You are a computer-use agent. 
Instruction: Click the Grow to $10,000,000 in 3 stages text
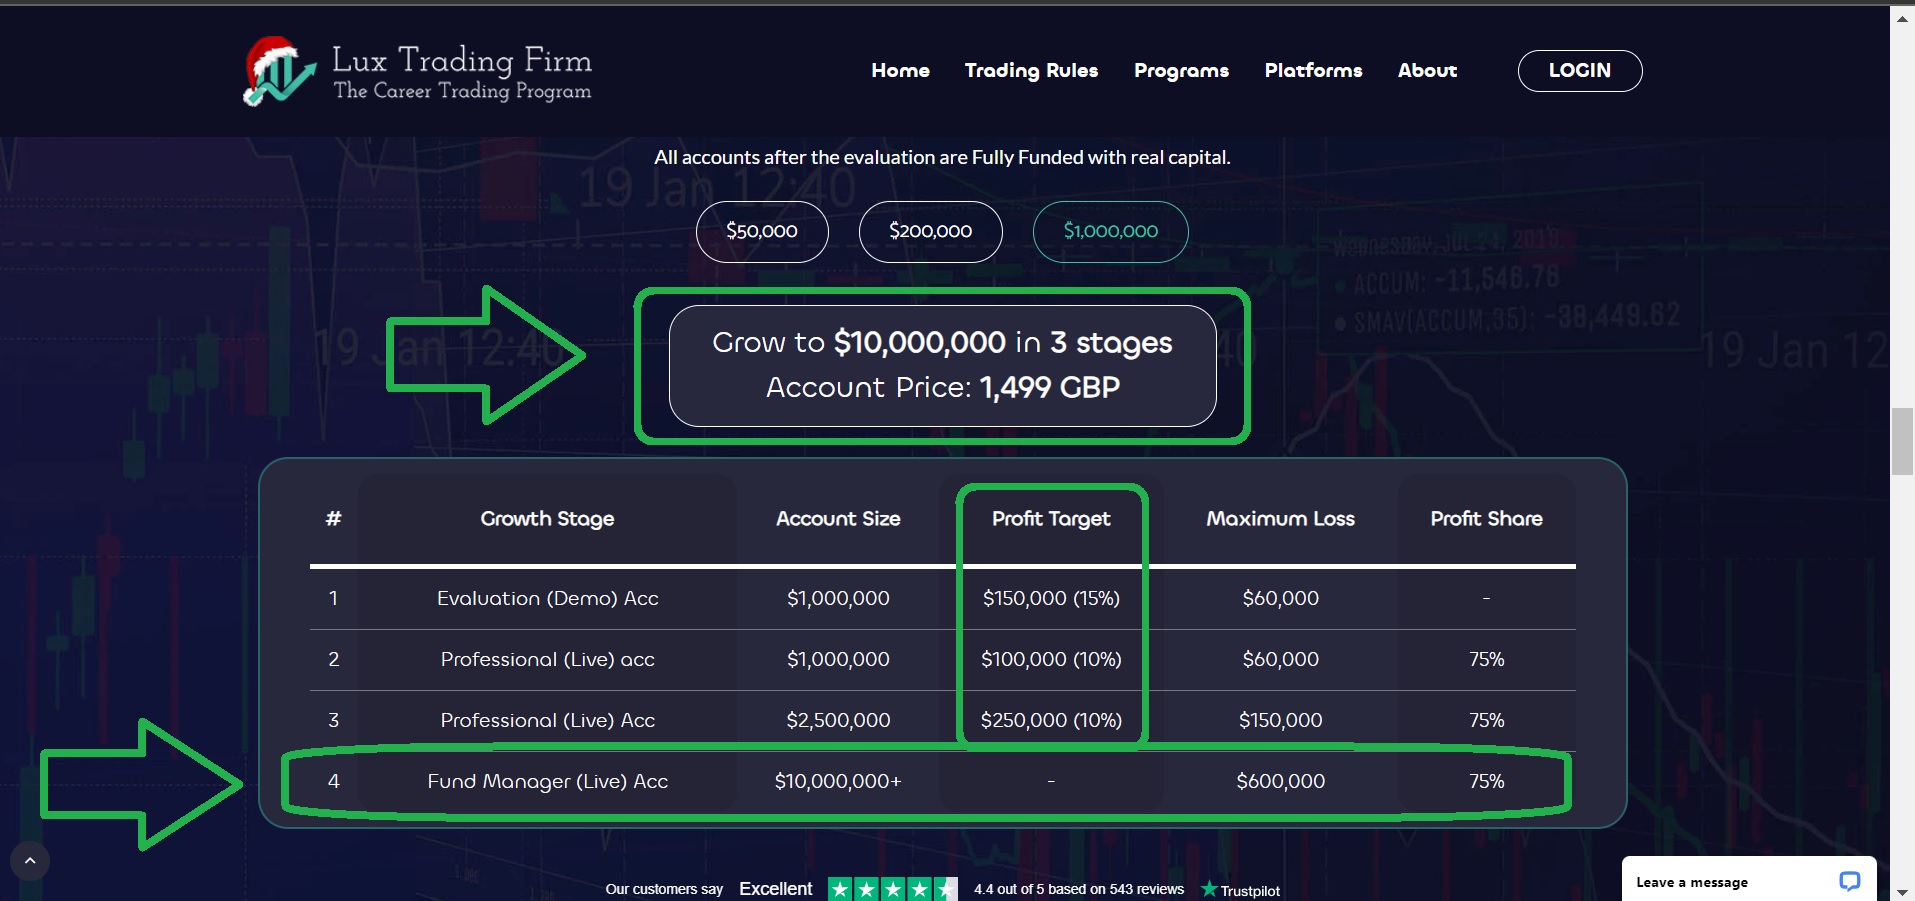coord(942,342)
